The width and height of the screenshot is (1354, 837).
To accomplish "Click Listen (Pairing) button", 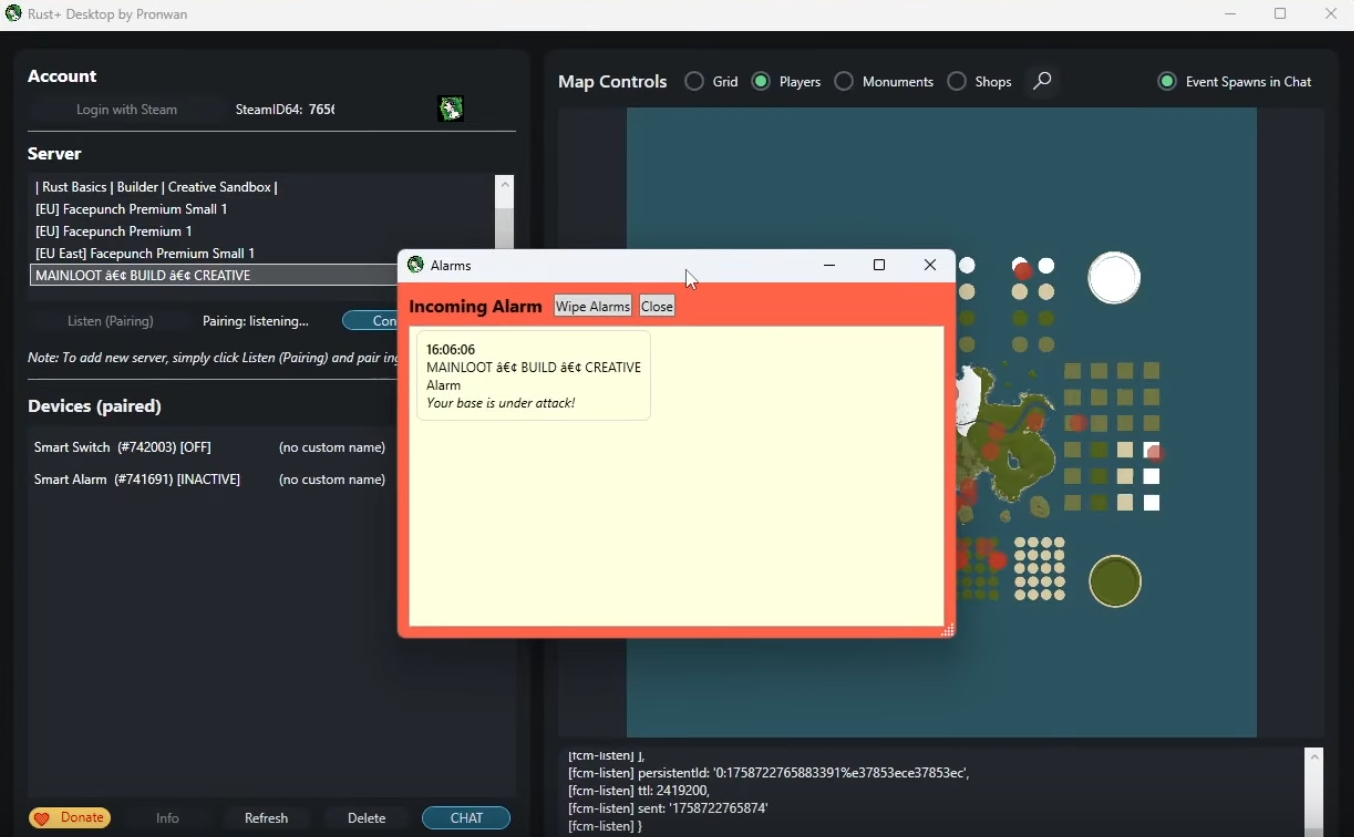I will [110, 321].
